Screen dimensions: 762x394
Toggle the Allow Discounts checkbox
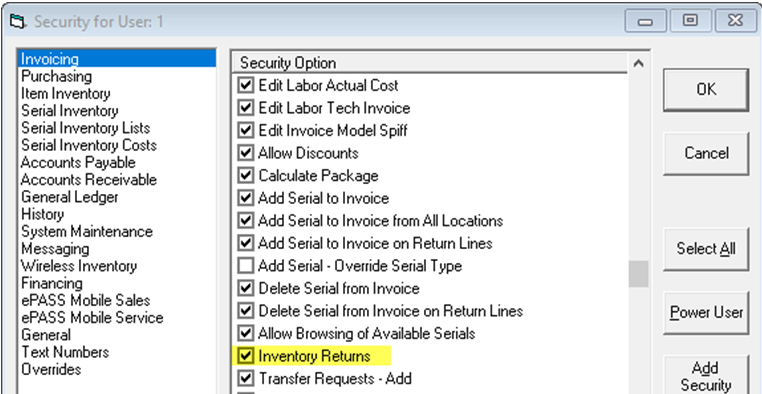coord(246,153)
